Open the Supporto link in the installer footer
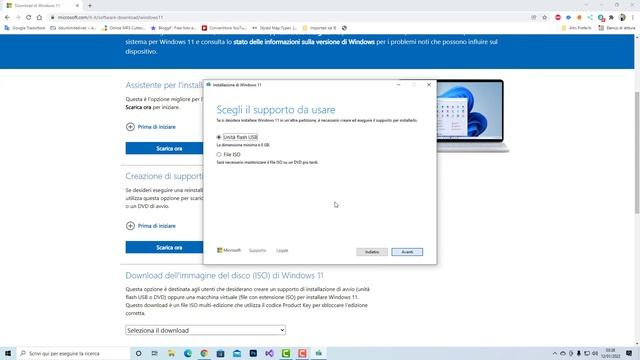640x360 pixels. tap(257, 250)
